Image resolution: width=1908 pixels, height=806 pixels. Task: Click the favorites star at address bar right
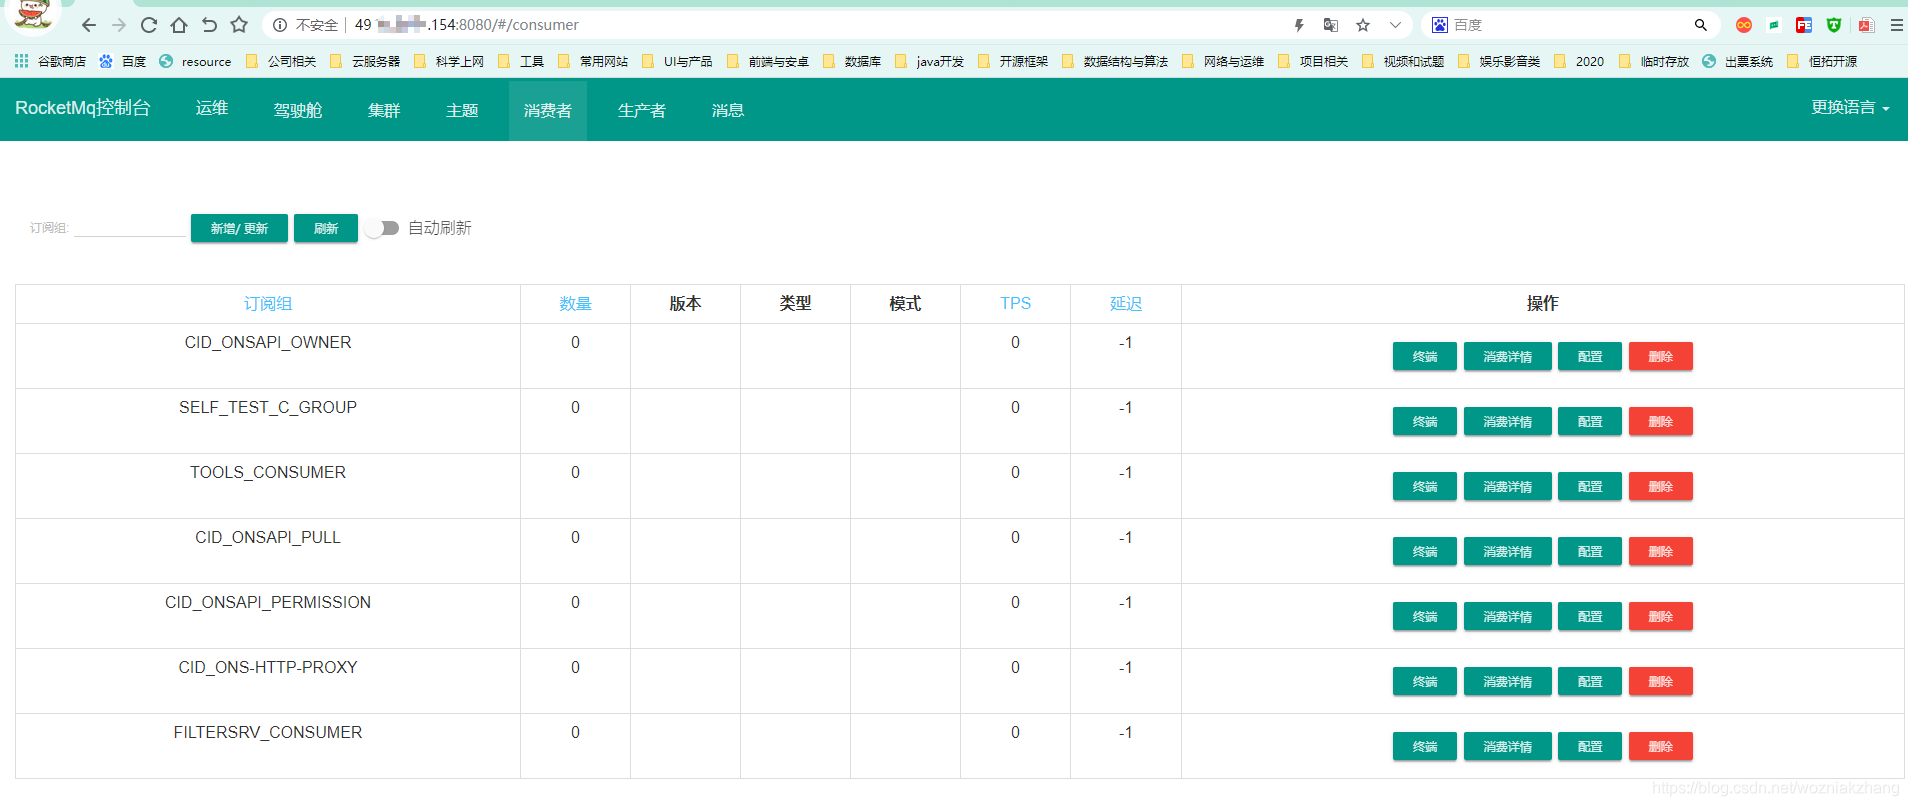pyautogui.click(x=1363, y=25)
